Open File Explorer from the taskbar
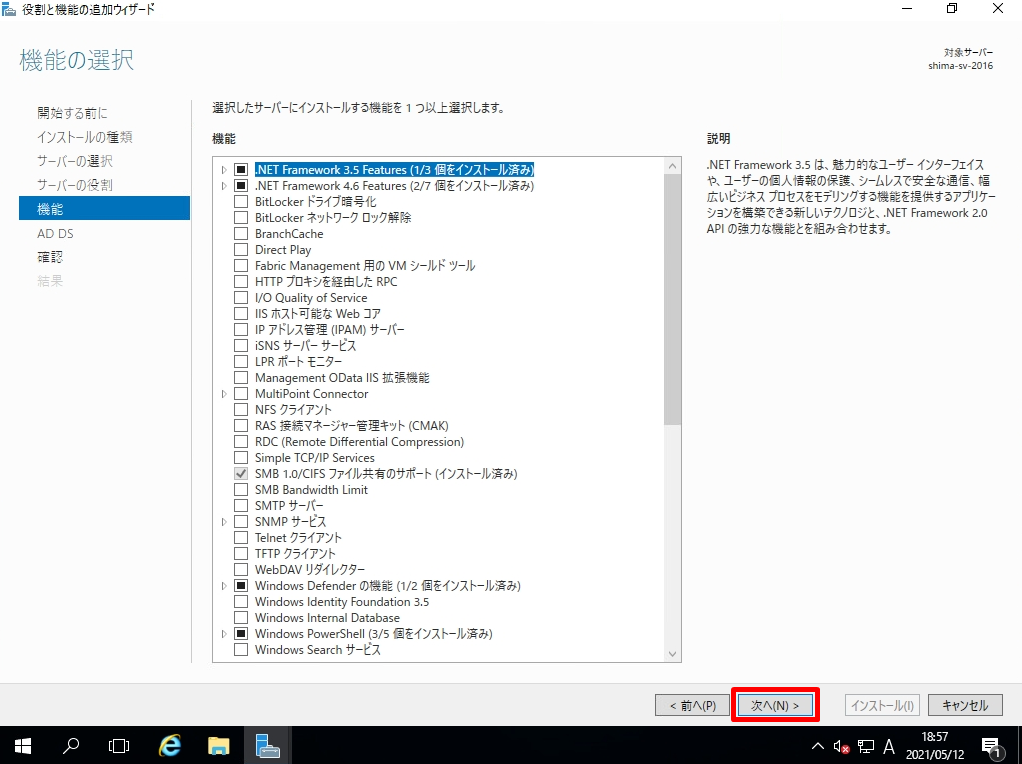 coord(219,746)
